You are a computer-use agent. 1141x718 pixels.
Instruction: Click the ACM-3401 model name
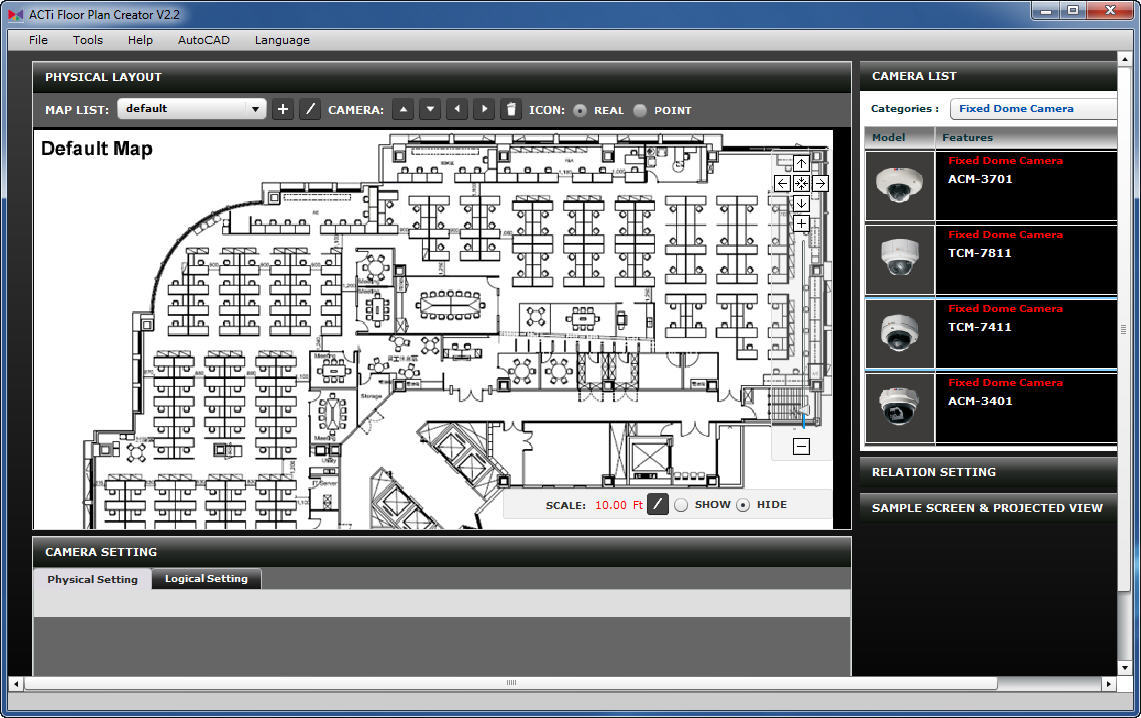(x=980, y=401)
